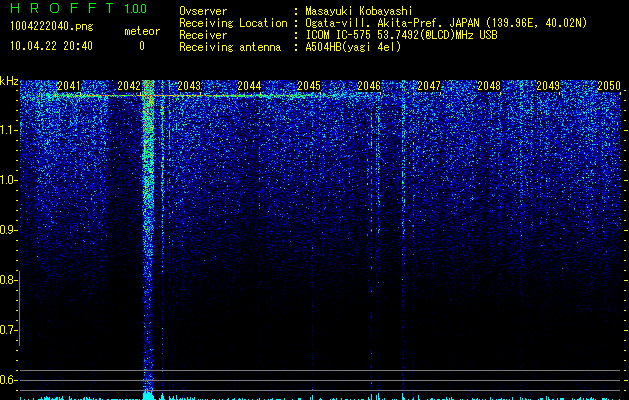The image size is (629, 400).
Task: Click the Ovserver label
Action: 203,11
